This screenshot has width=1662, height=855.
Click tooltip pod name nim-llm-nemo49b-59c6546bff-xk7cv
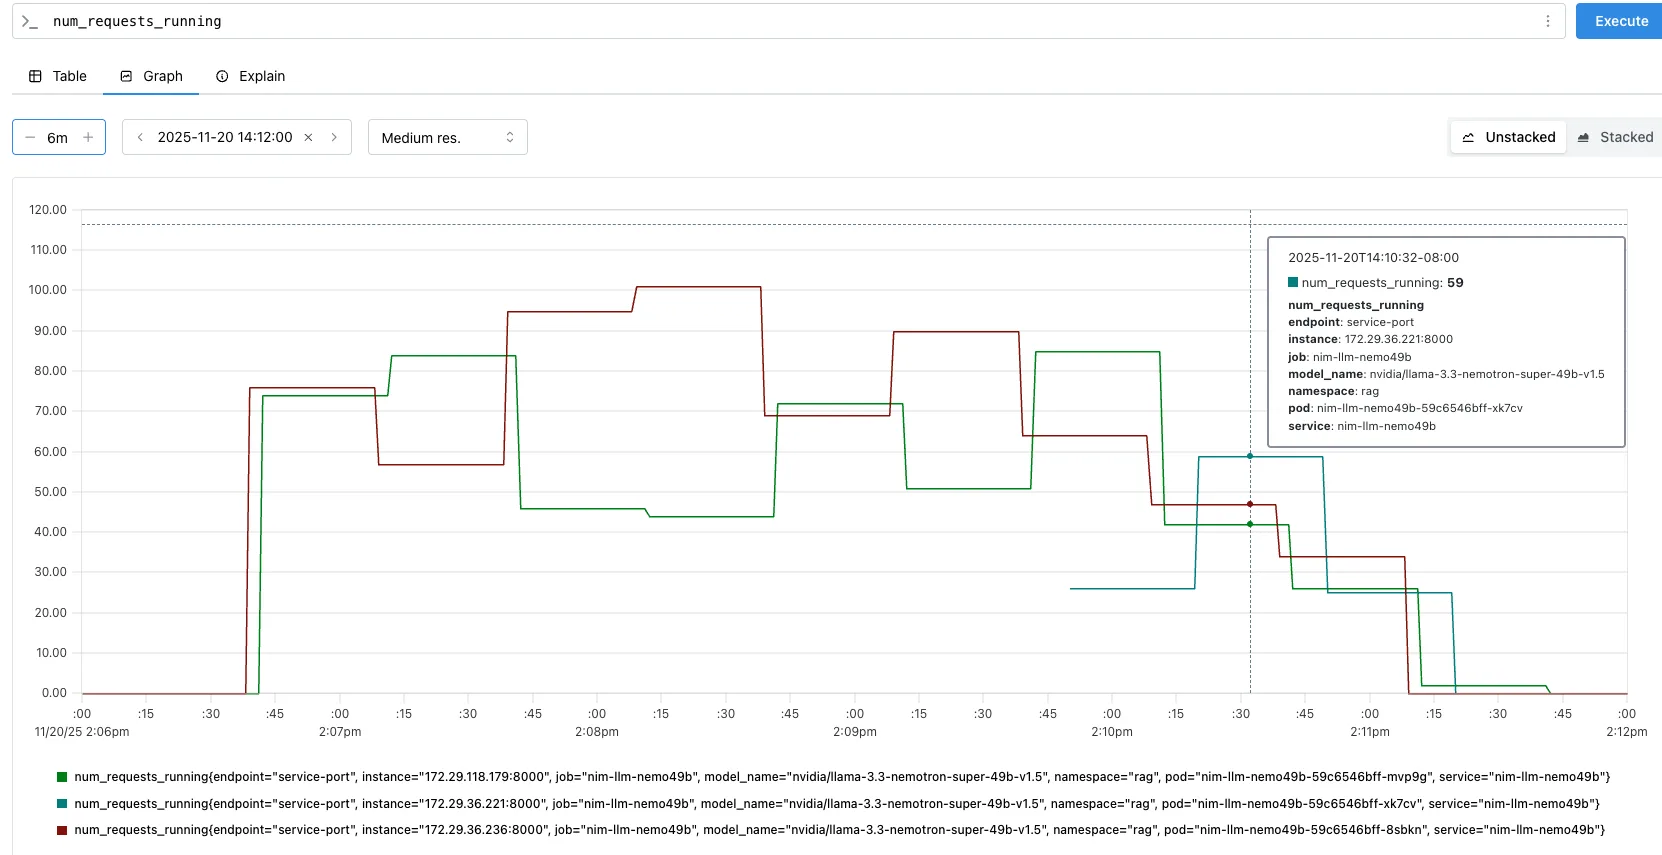click(x=1420, y=408)
